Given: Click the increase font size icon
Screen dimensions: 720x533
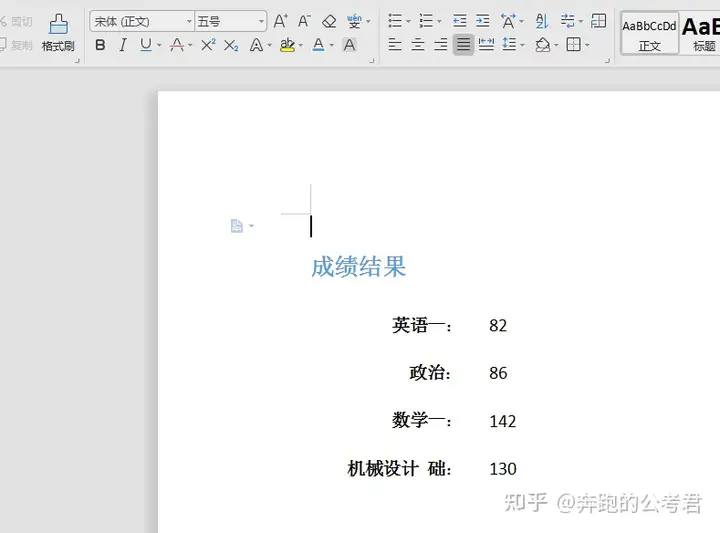Looking at the screenshot, I should [x=281, y=21].
